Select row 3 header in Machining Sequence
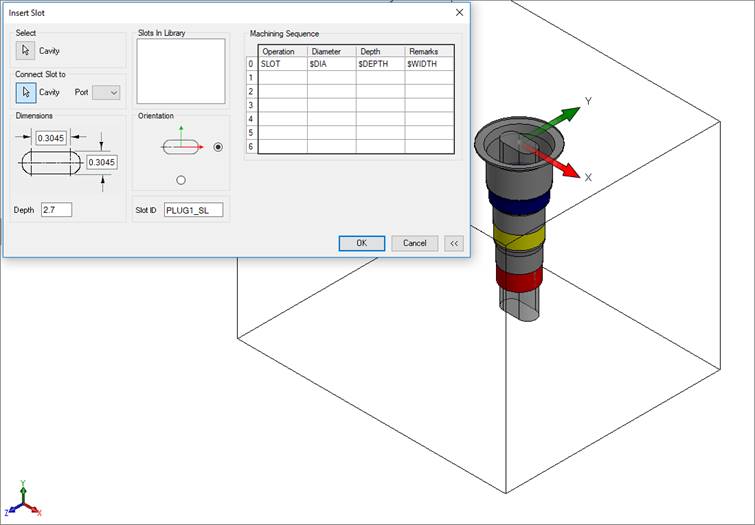 [251, 105]
